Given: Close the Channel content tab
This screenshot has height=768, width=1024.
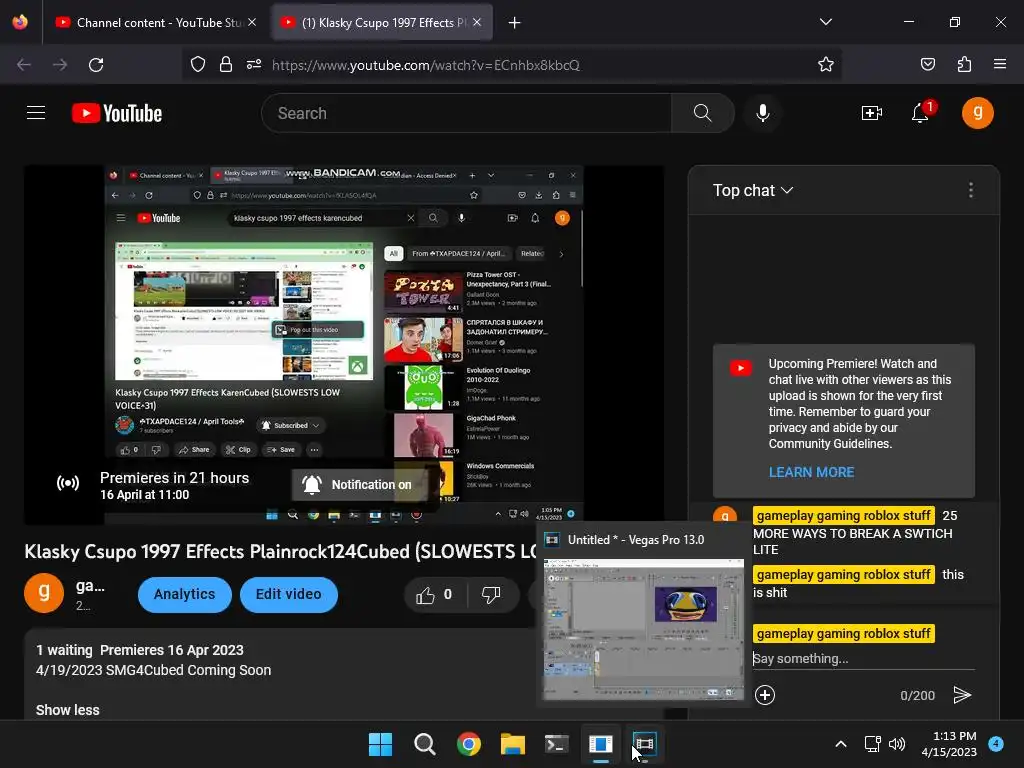Looking at the screenshot, I should (252, 22).
